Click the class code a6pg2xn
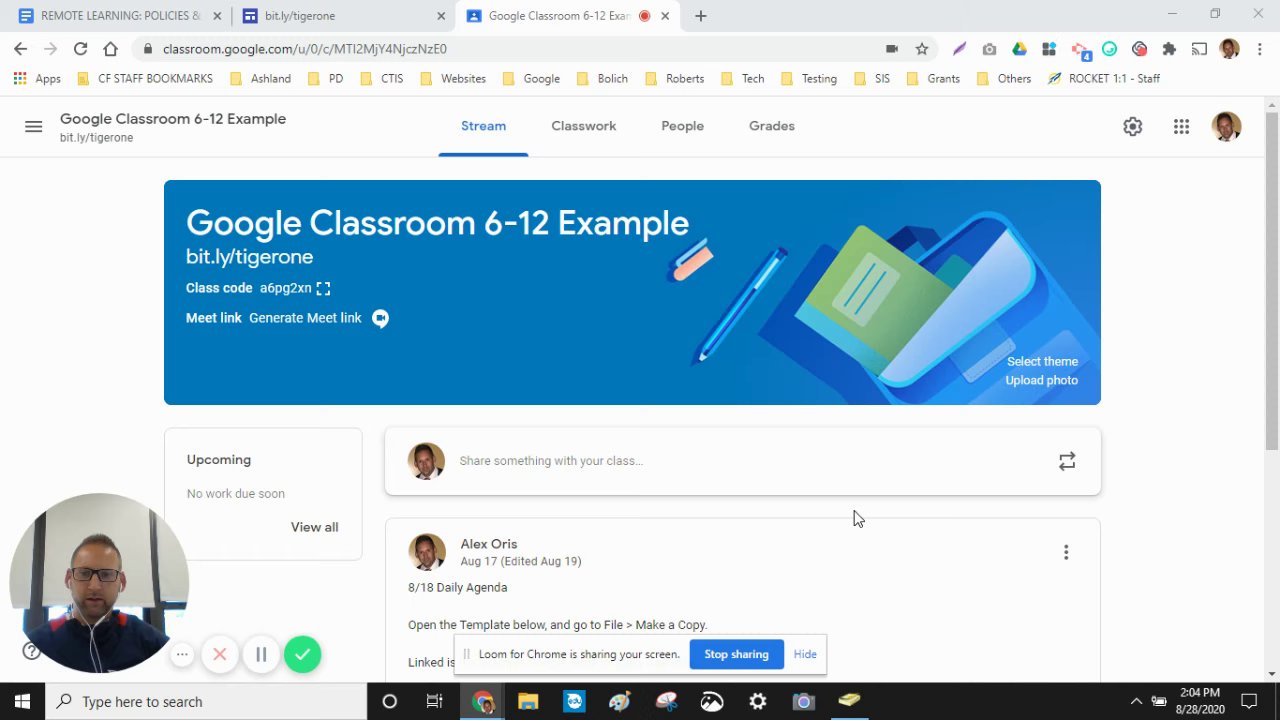1280x720 pixels. 285,288
